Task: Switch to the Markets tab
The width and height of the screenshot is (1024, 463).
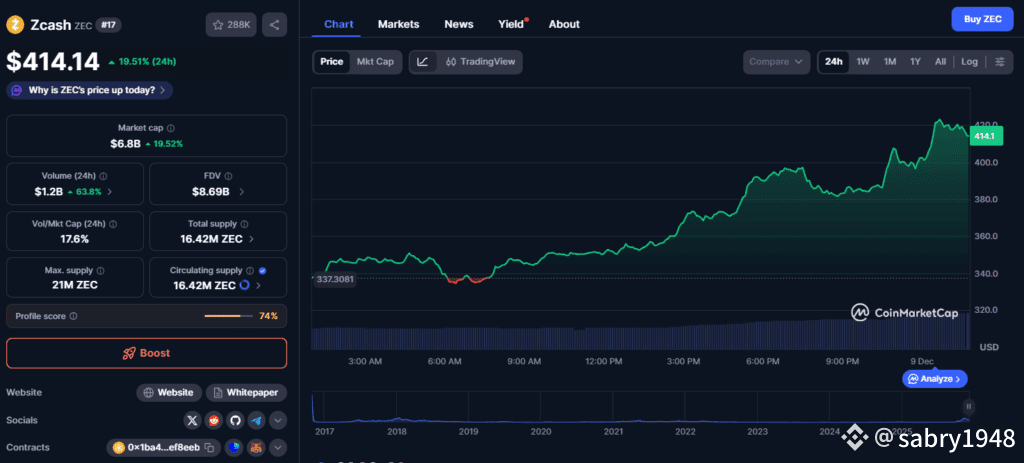Action: click(x=398, y=24)
